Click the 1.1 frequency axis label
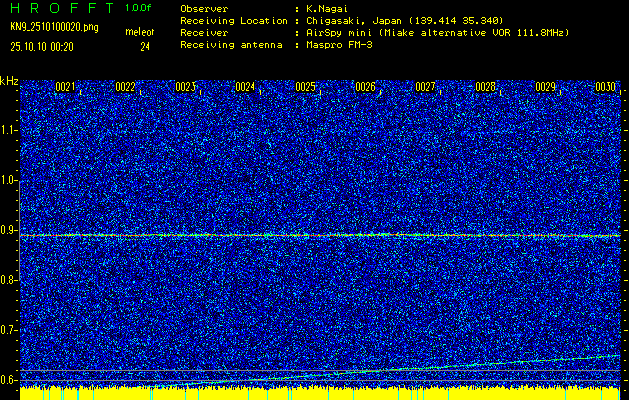The width and height of the screenshot is (629, 400). [x=9, y=130]
